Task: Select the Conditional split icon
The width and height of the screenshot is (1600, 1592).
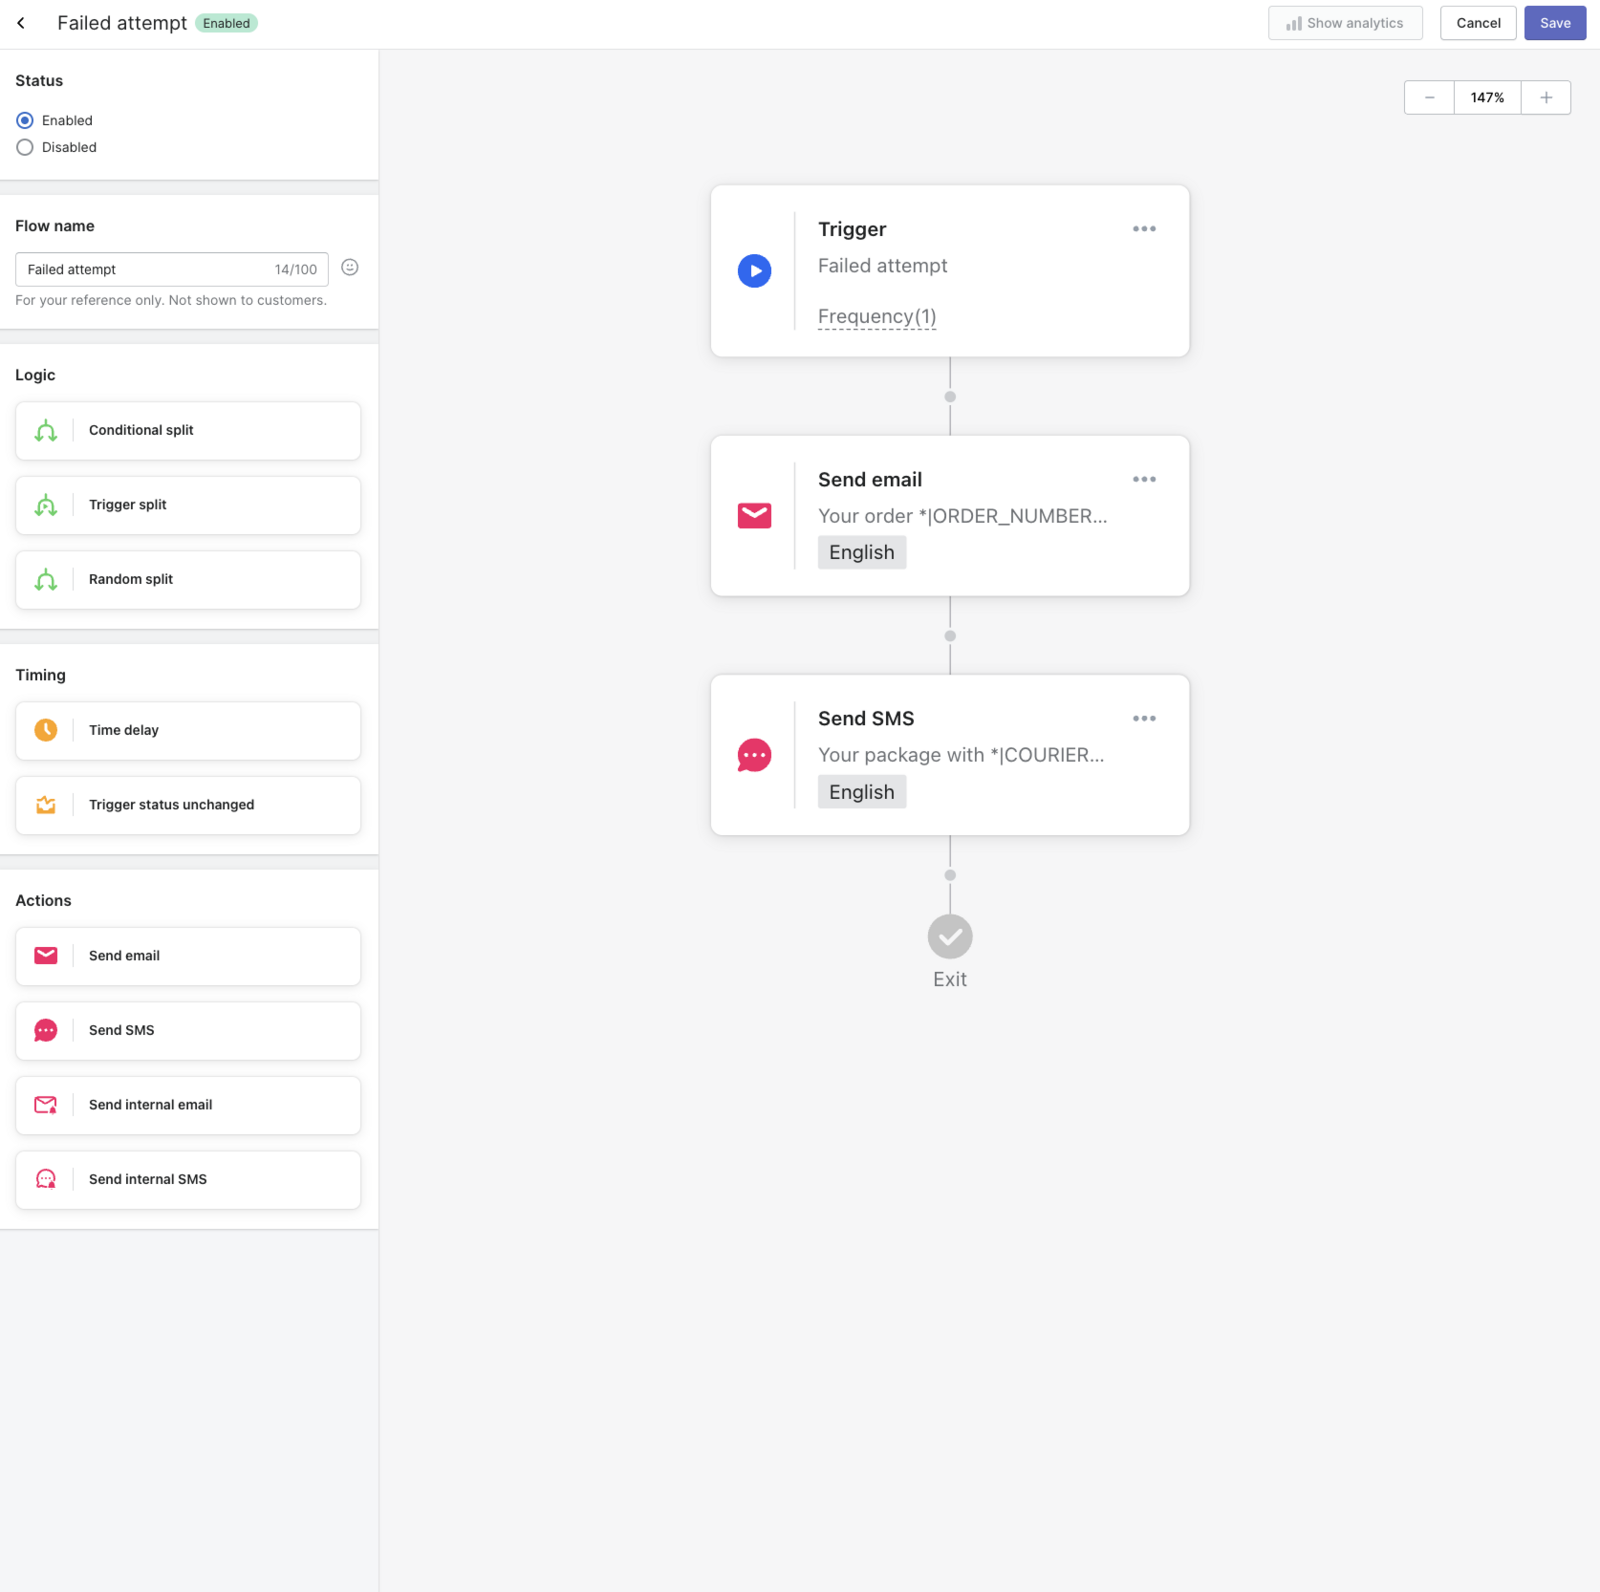Action: pyautogui.click(x=46, y=431)
